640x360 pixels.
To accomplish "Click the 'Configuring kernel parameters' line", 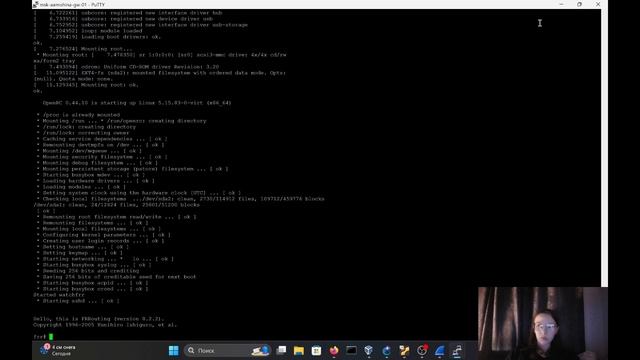I will [x=104, y=235].
